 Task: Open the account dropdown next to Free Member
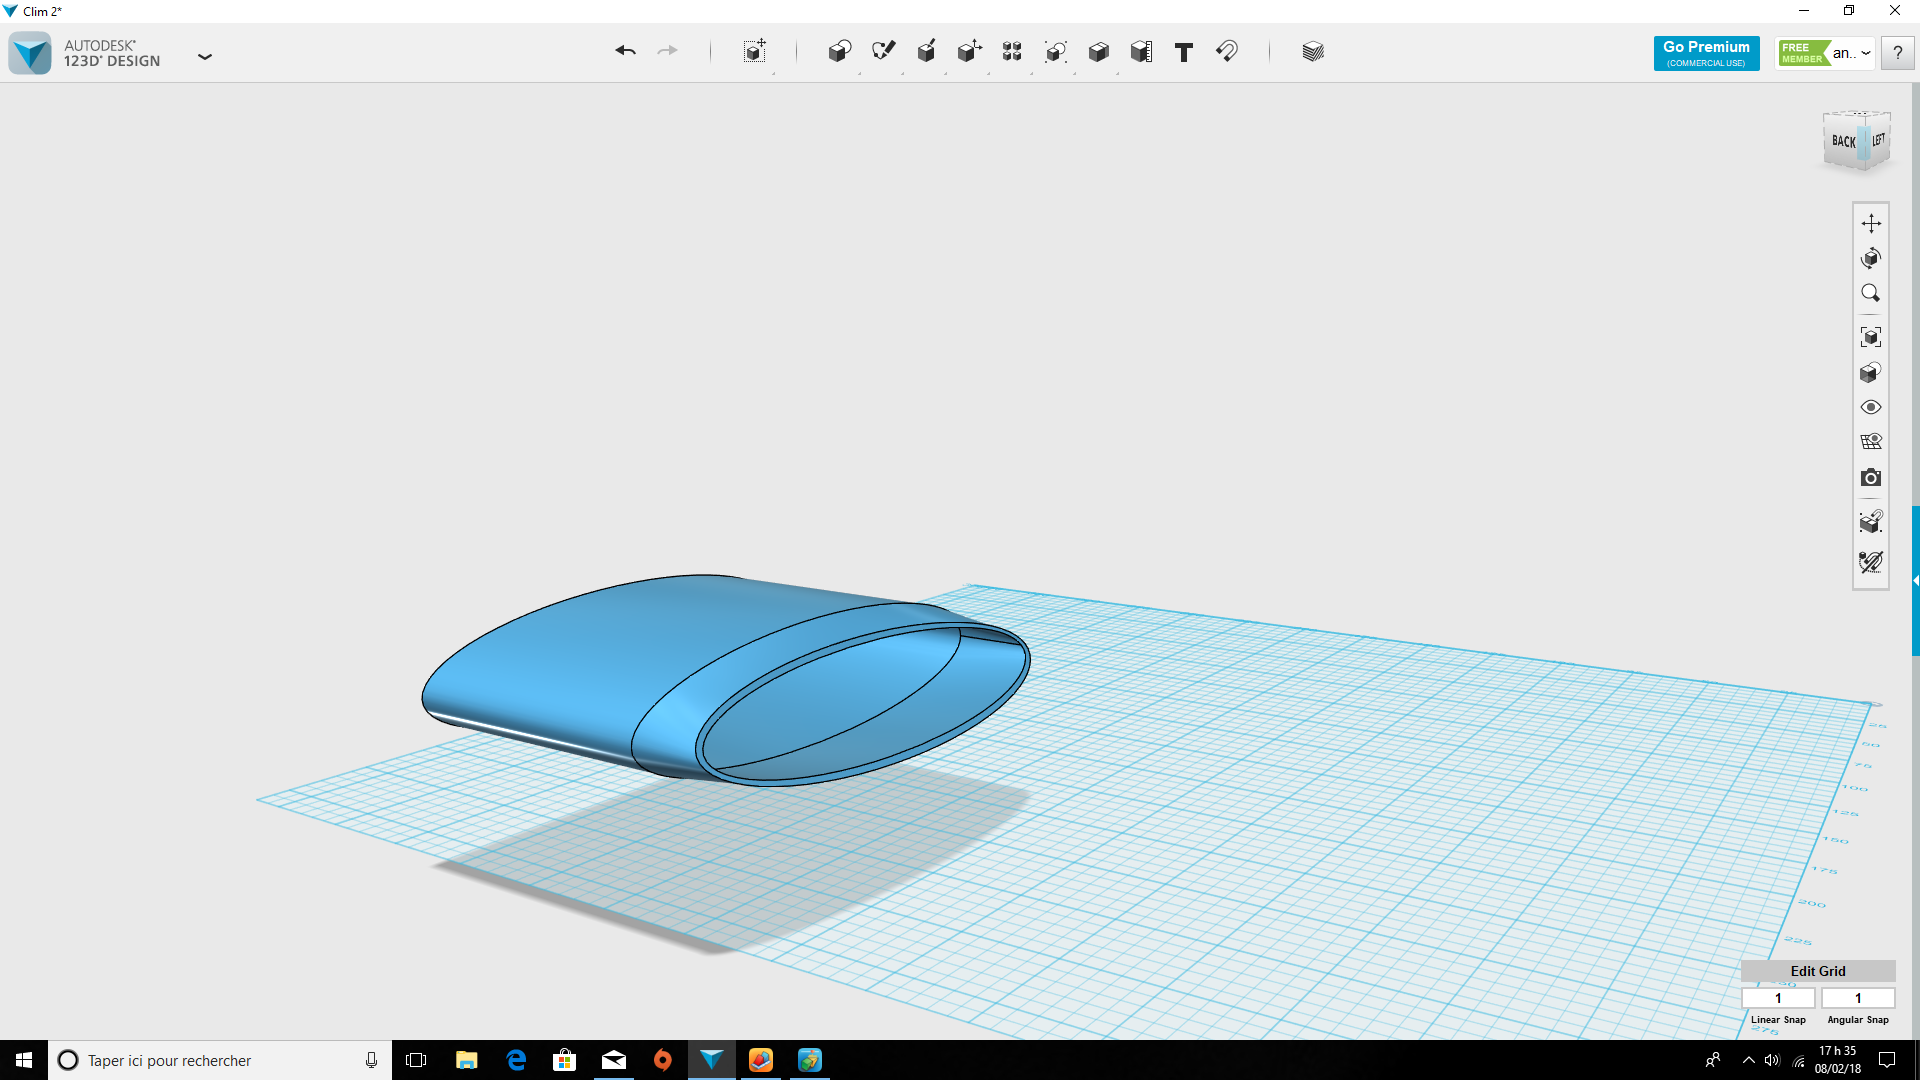[x=1866, y=53]
